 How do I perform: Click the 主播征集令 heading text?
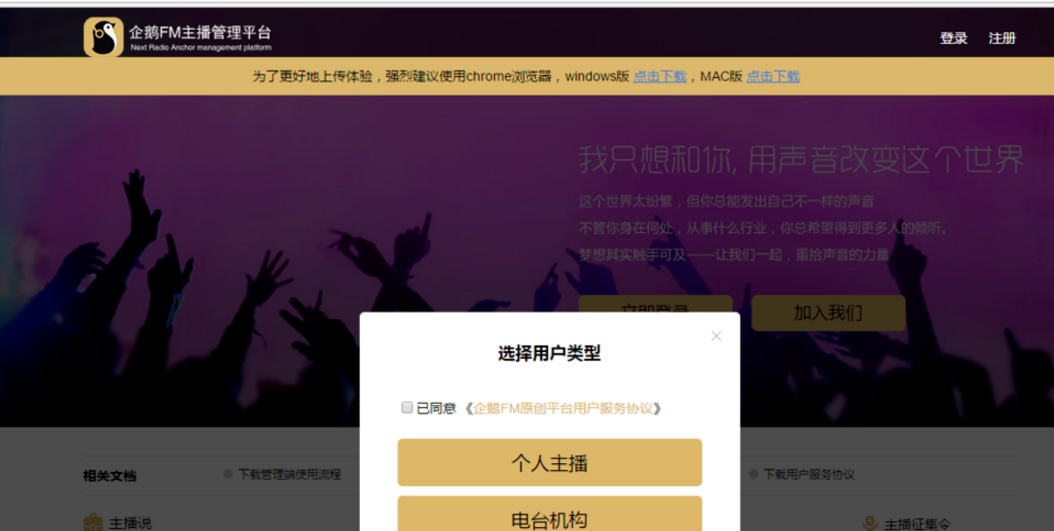918,524
